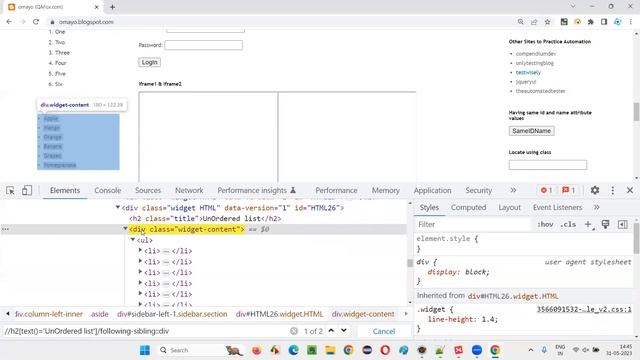
Task: Toggle the .cls class editor
Action: [x=568, y=224]
